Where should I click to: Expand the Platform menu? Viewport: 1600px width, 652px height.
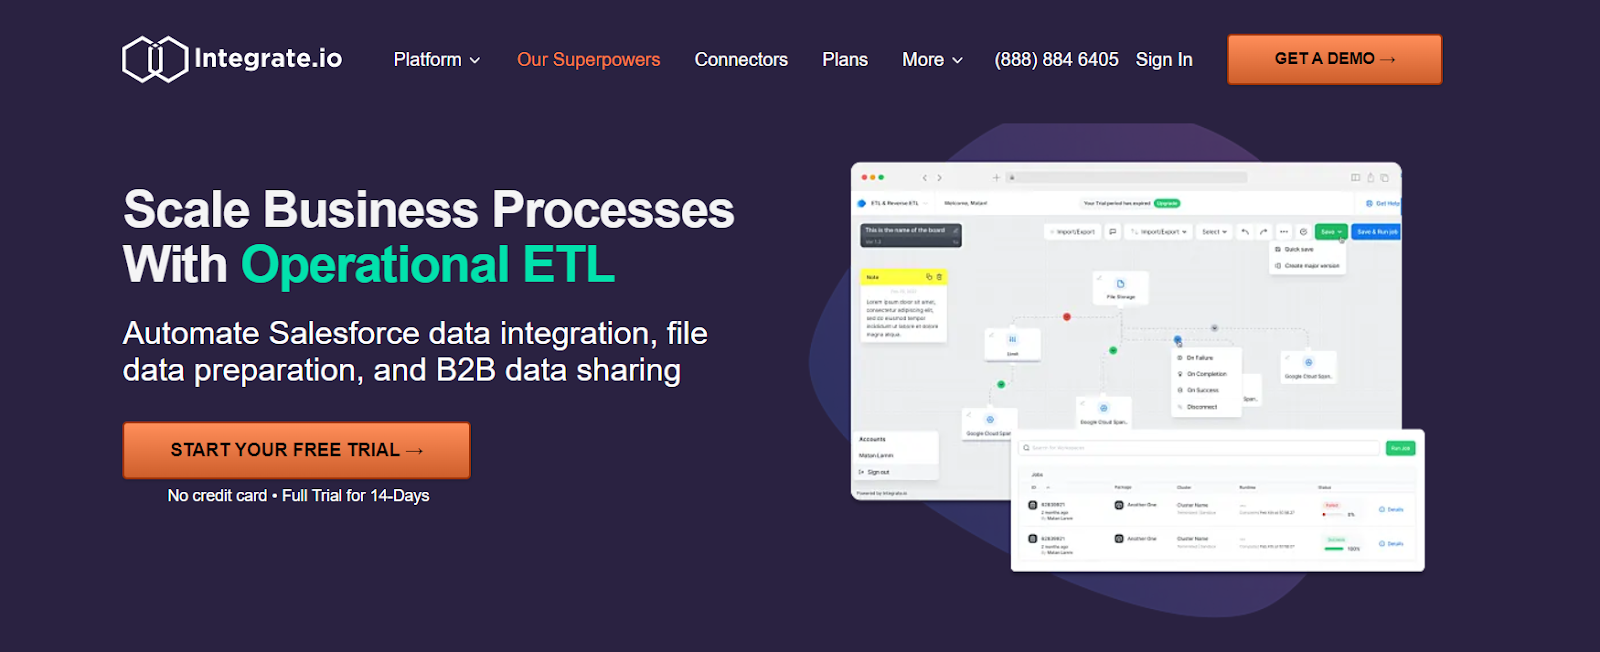pos(437,60)
